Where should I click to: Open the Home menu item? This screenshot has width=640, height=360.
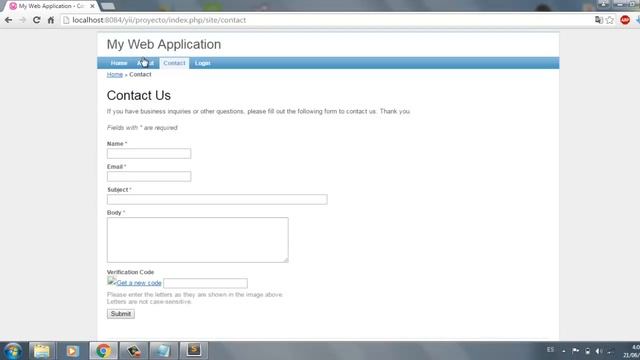click(x=119, y=63)
